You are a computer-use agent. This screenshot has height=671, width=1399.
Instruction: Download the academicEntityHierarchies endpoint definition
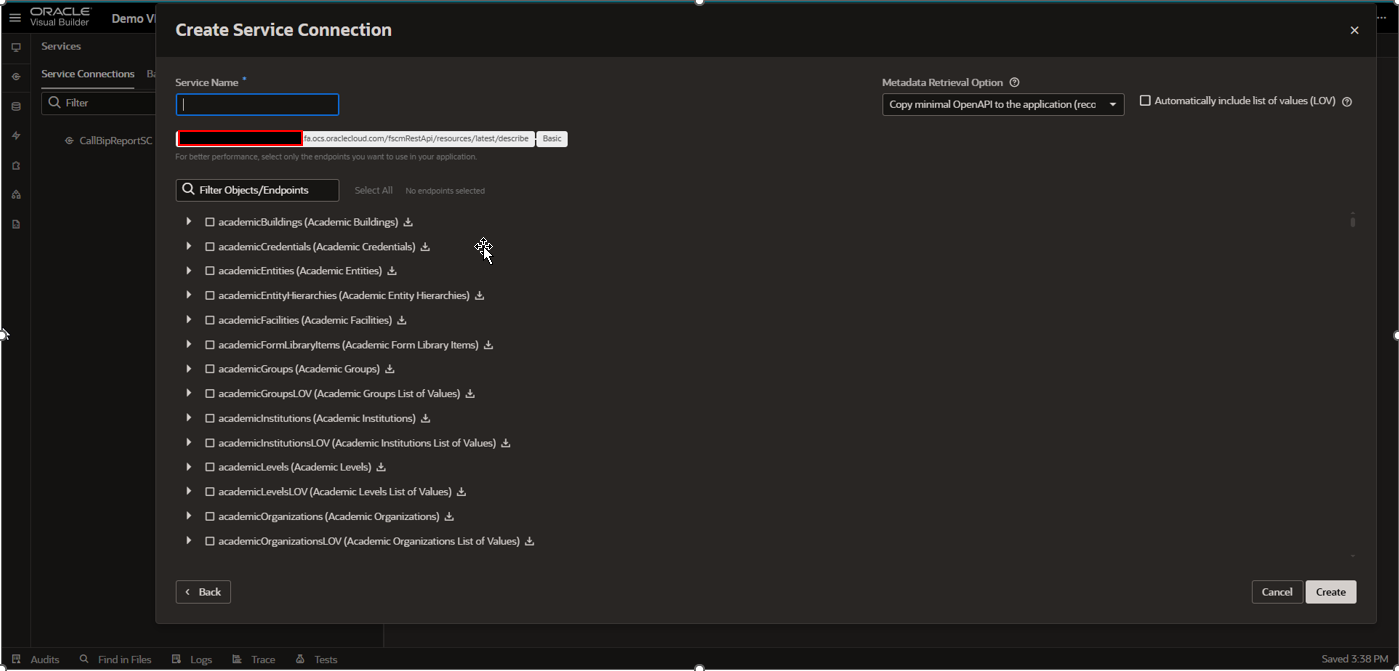(x=479, y=296)
